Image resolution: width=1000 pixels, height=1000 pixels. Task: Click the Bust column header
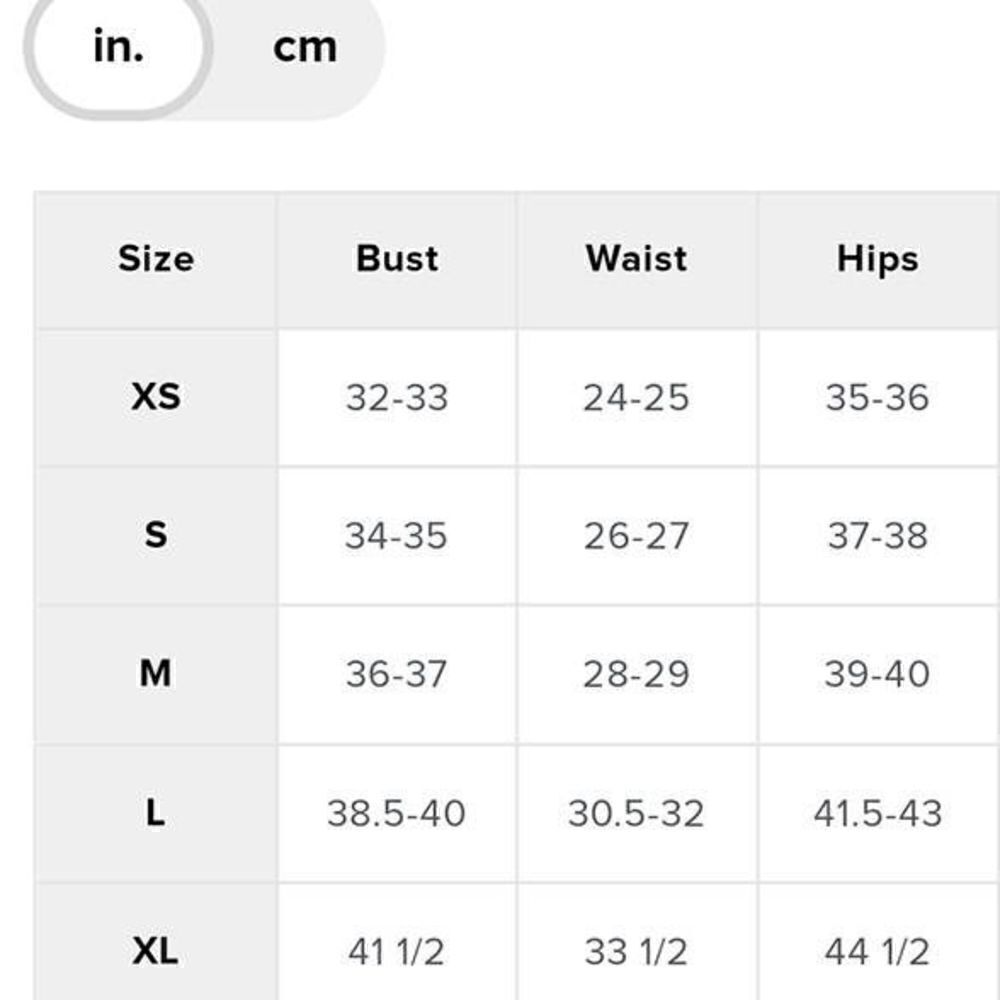point(397,259)
